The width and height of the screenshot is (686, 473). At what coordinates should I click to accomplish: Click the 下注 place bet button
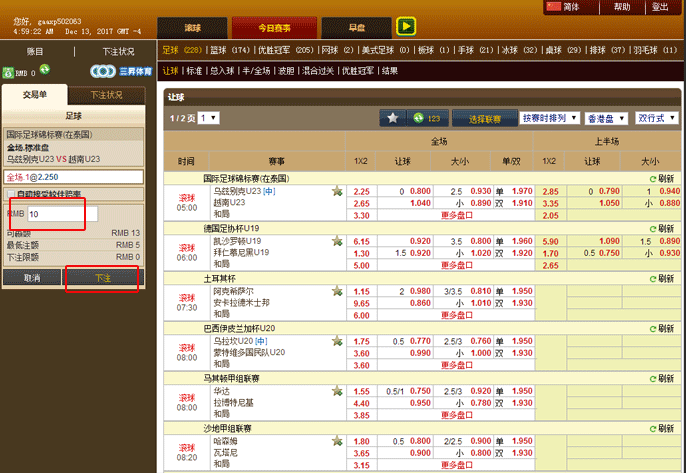point(101,277)
